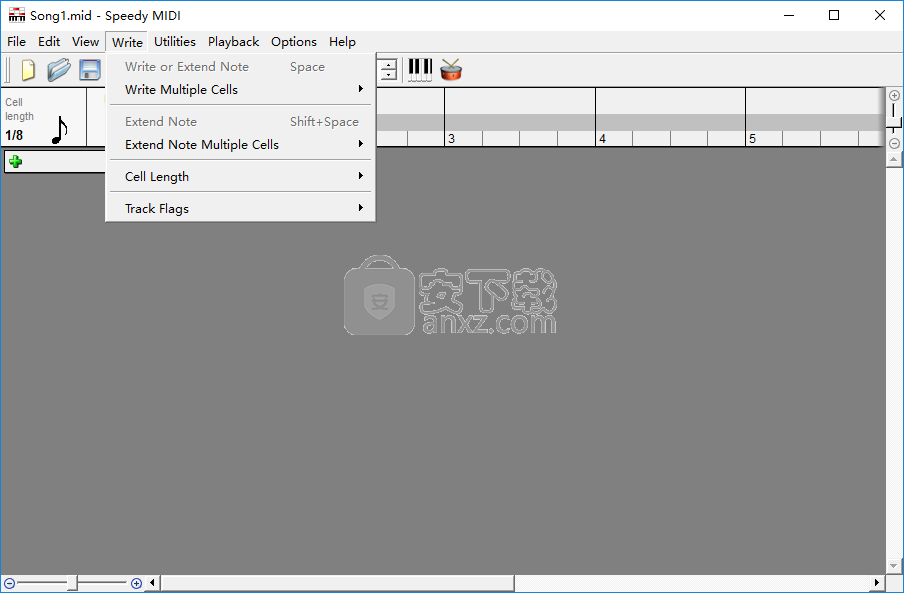The height and width of the screenshot is (593, 904).
Task: Expand Extend Note Multiple Cells submenu
Action: pyautogui.click(x=242, y=145)
